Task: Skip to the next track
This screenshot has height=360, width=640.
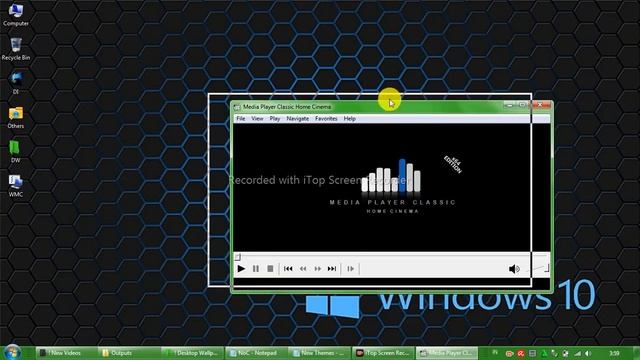Action: (x=332, y=269)
